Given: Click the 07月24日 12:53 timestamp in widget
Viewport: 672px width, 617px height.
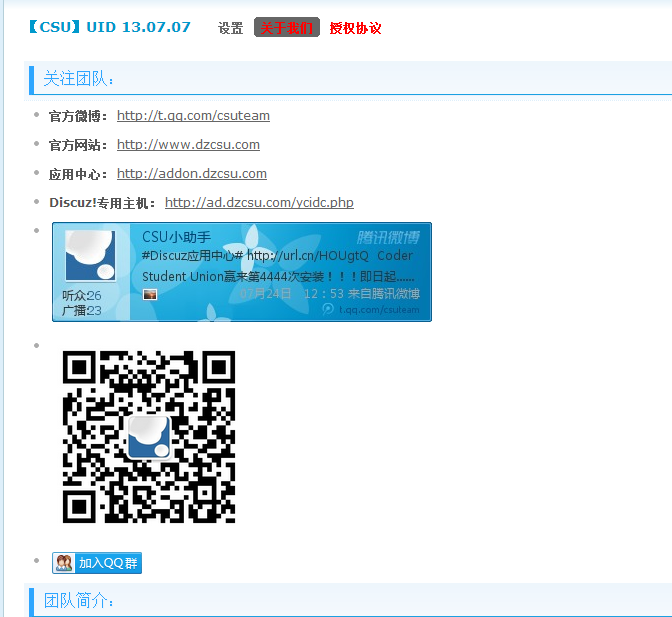Looking at the screenshot, I should point(292,294).
